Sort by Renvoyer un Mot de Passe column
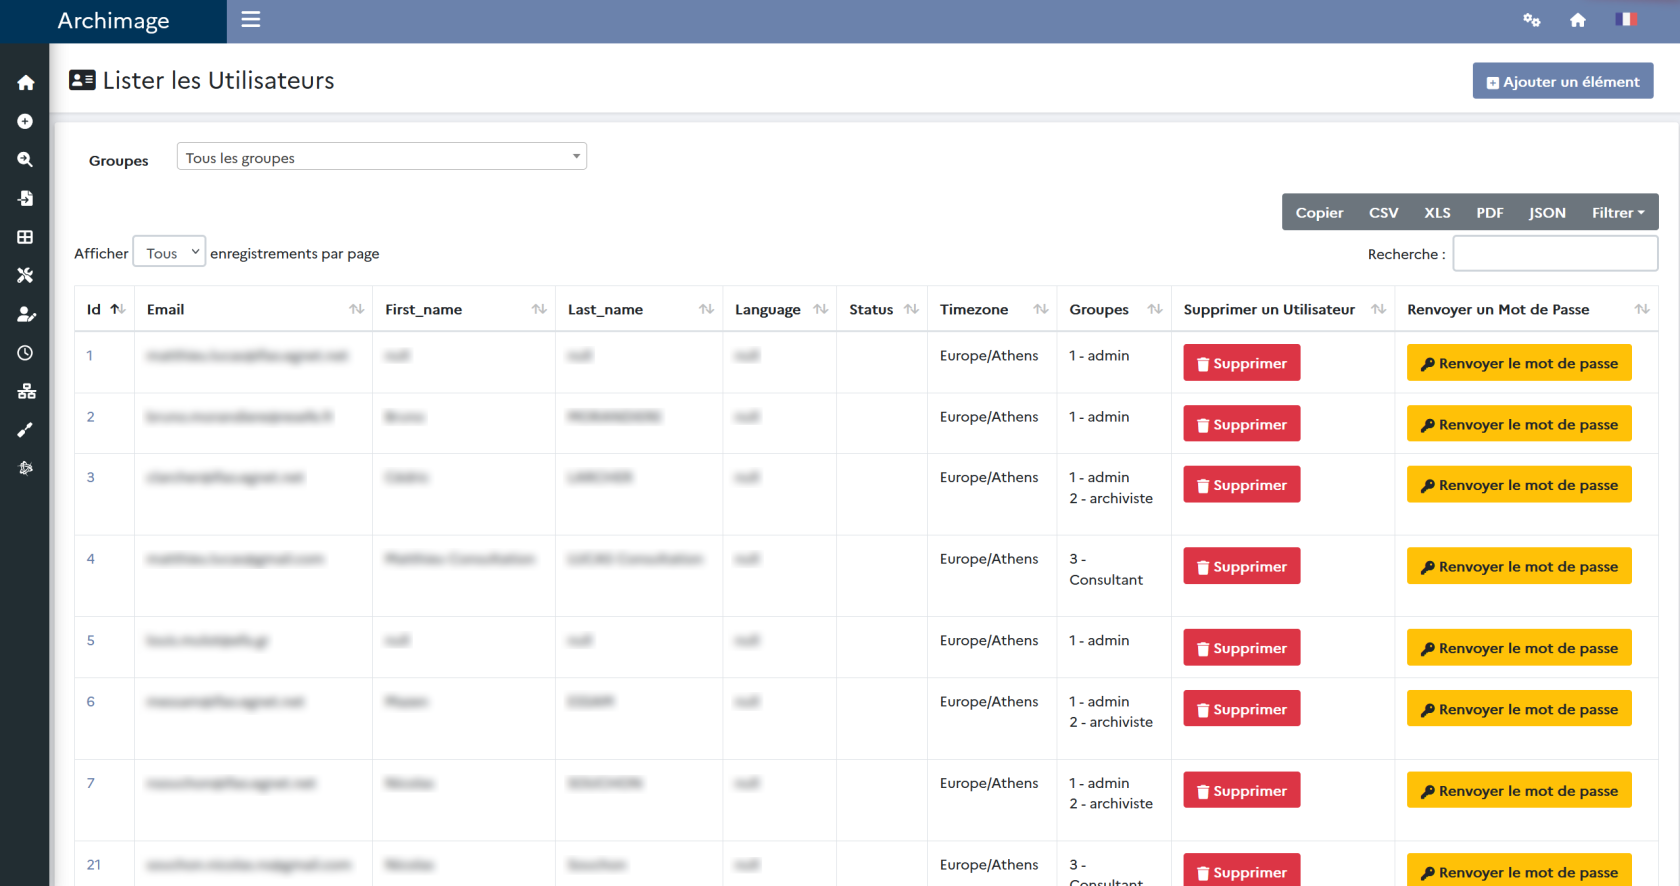The height and width of the screenshot is (886, 1680). pyautogui.click(x=1527, y=309)
